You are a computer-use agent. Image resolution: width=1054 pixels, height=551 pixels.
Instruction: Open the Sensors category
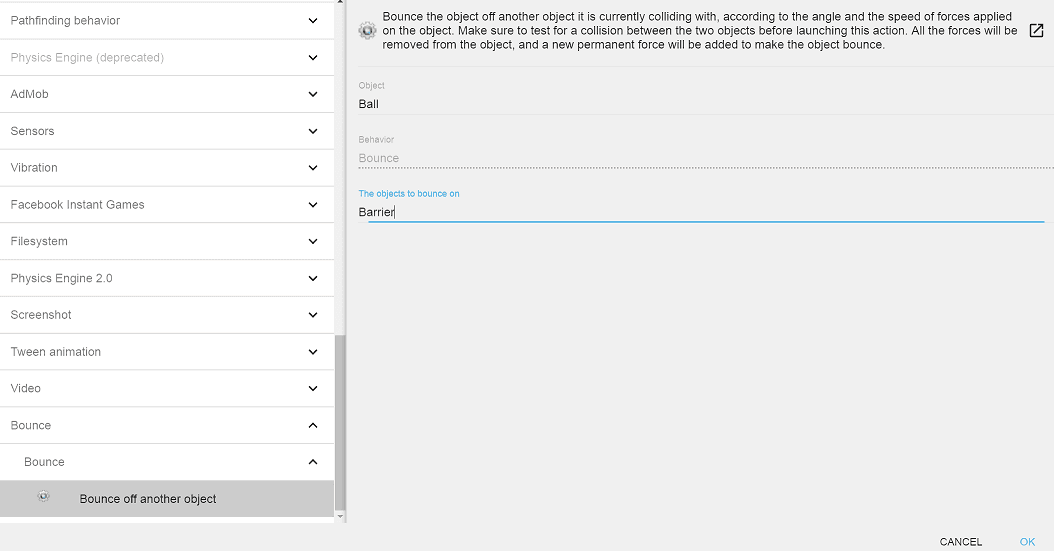(x=166, y=131)
